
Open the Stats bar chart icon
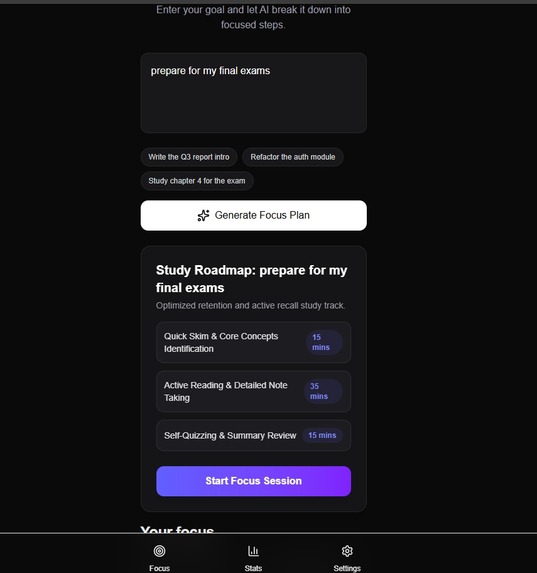pyautogui.click(x=253, y=551)
